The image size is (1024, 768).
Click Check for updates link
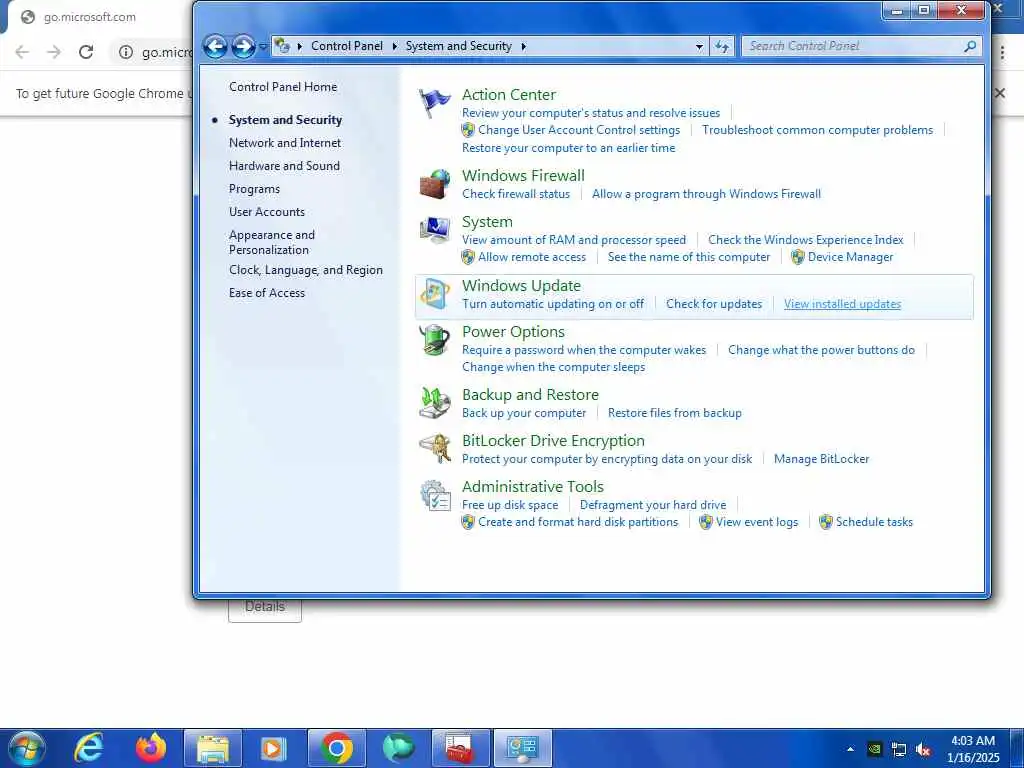[x=714, y=304]
